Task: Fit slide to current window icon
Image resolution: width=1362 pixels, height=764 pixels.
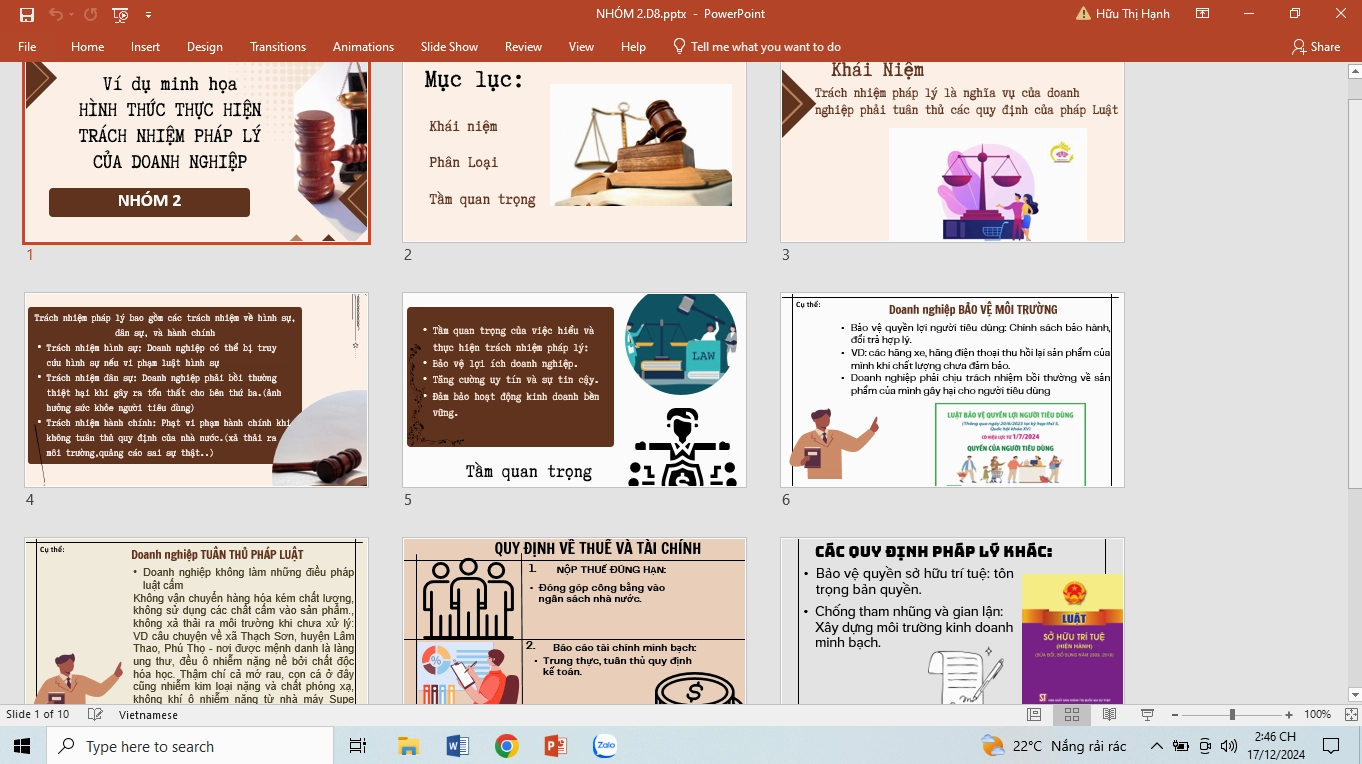Action: tap(1351, 715)
